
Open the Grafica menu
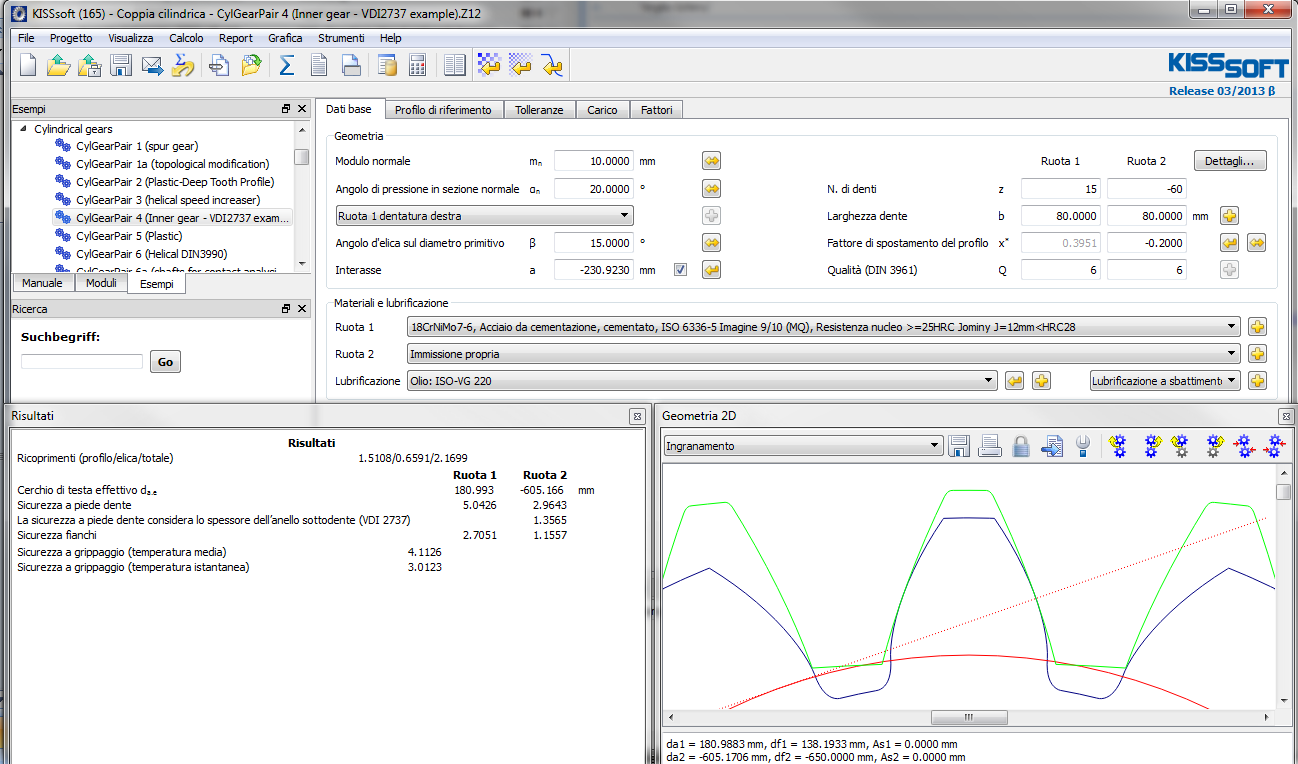pyautogui.click(x=285, y=38)
